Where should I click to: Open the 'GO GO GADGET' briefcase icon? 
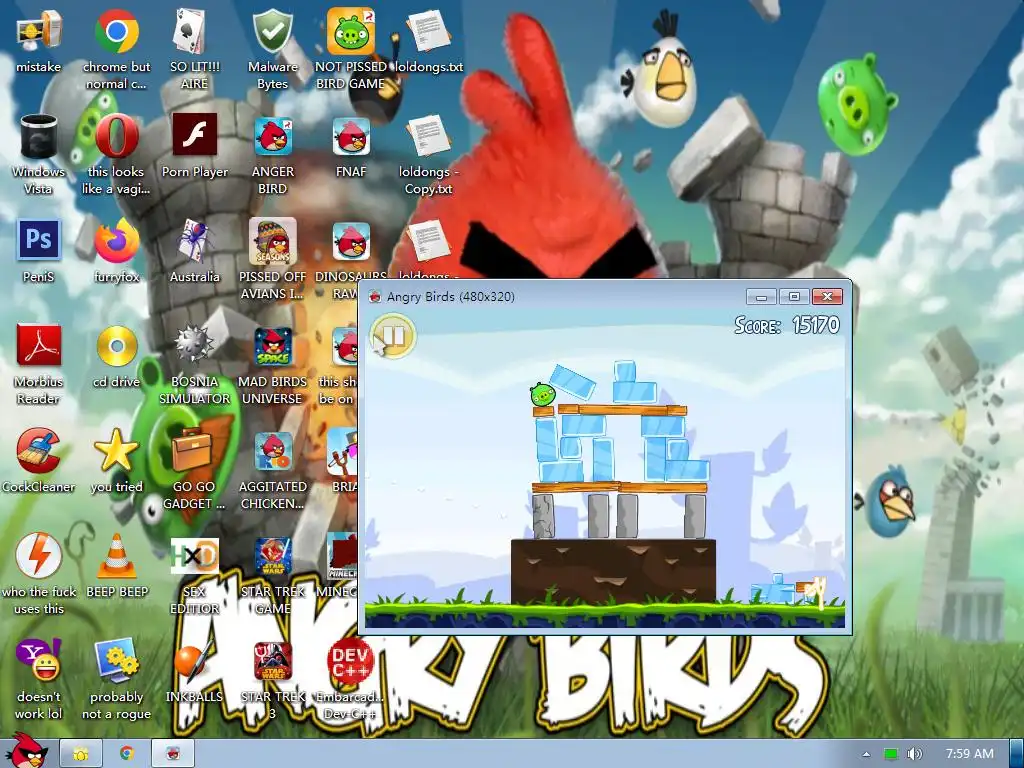(193, 469)
